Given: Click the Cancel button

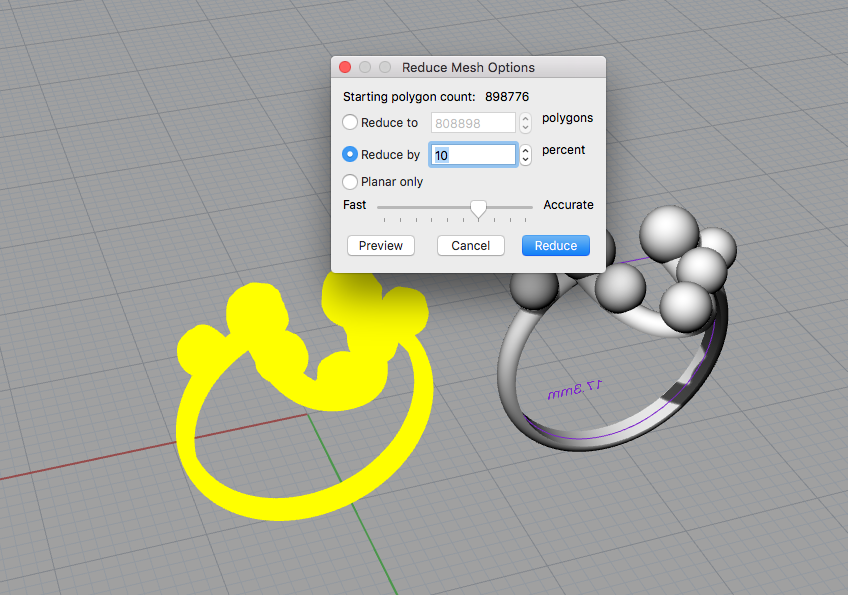Looking at the screenshot, I should pyautogui.click(x=471, y=246).
